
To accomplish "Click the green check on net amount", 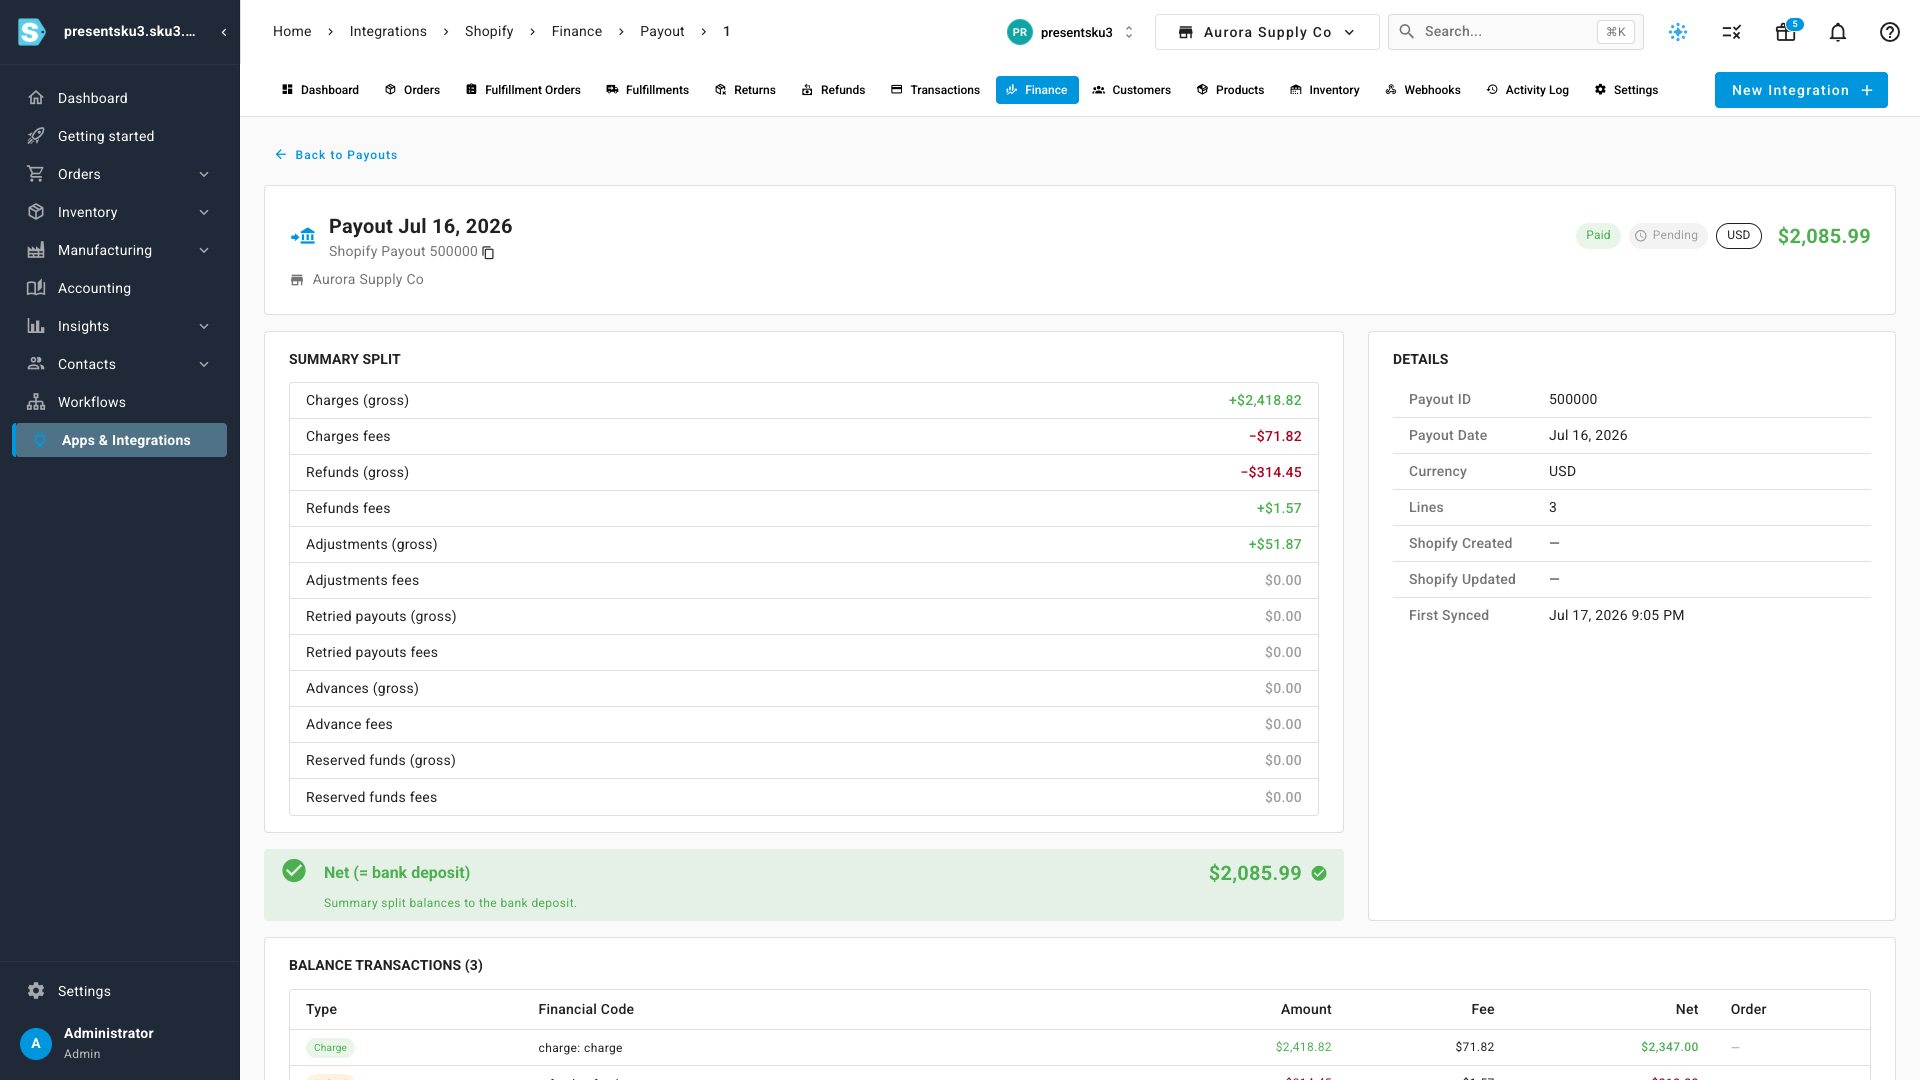I will click(x=1319, y=873).
